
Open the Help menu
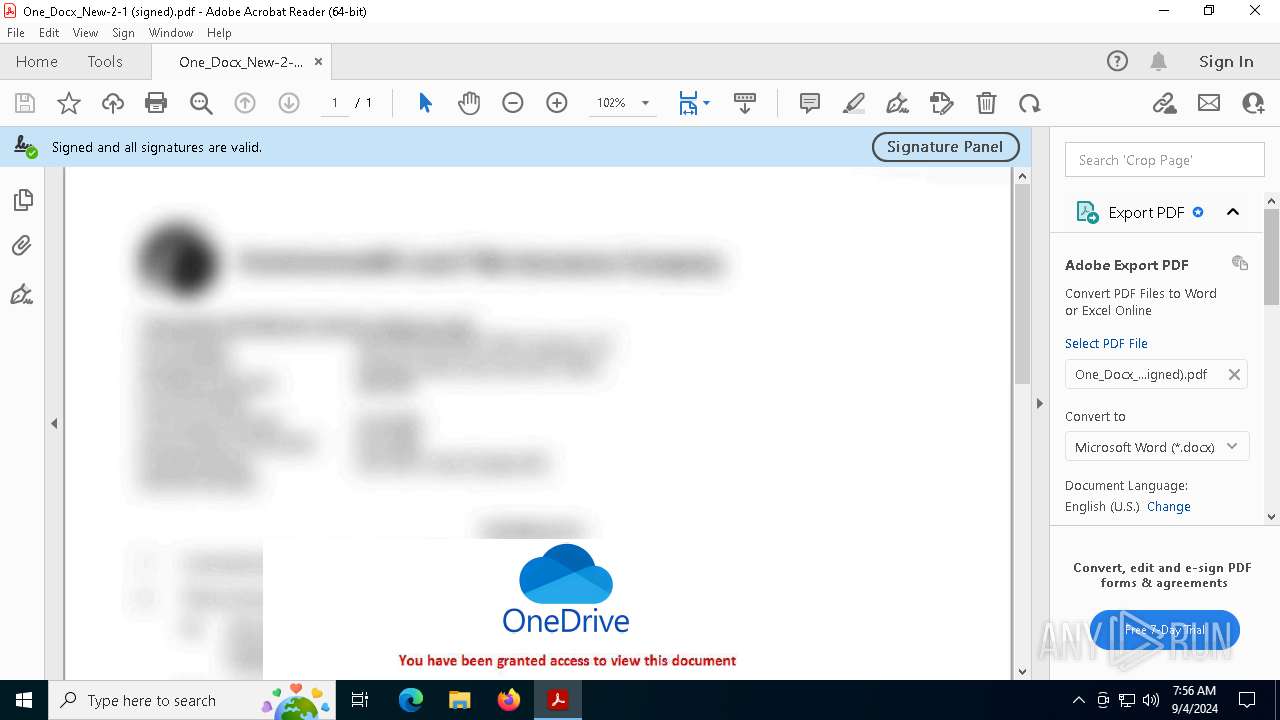pyautogui.click(x=219, y=33)
